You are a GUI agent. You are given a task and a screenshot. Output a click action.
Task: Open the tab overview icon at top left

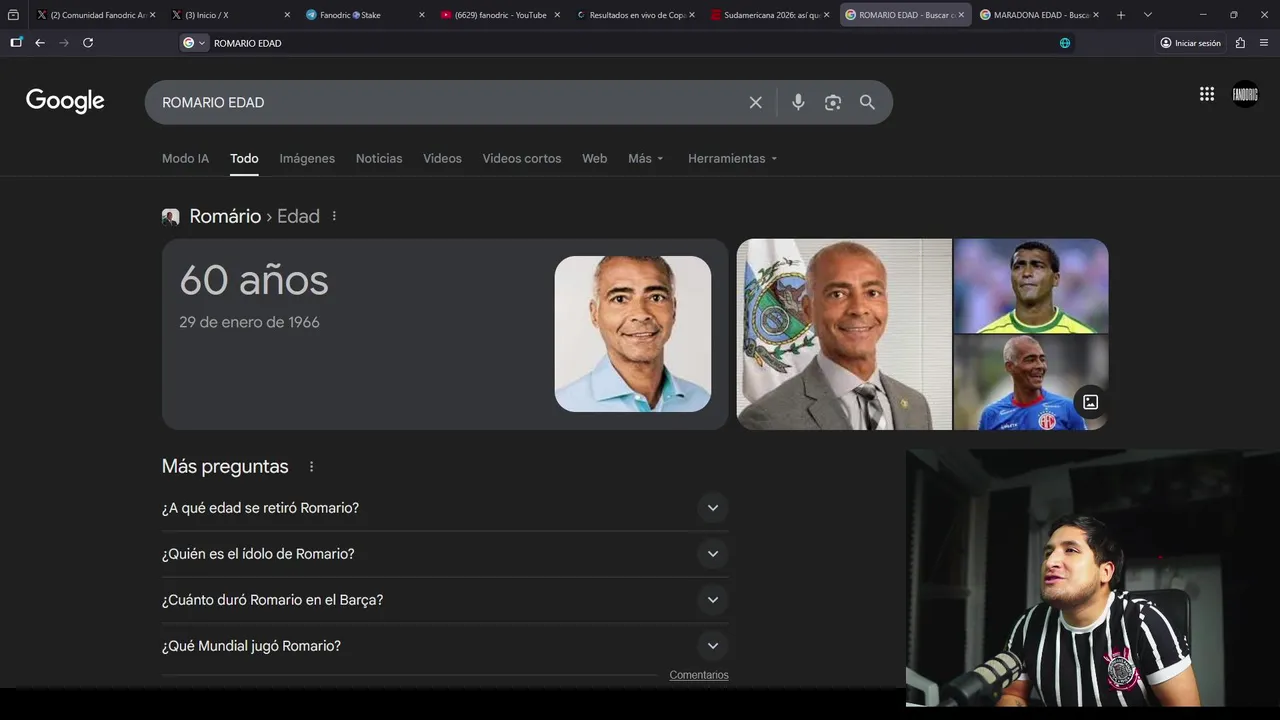point(13,15)
